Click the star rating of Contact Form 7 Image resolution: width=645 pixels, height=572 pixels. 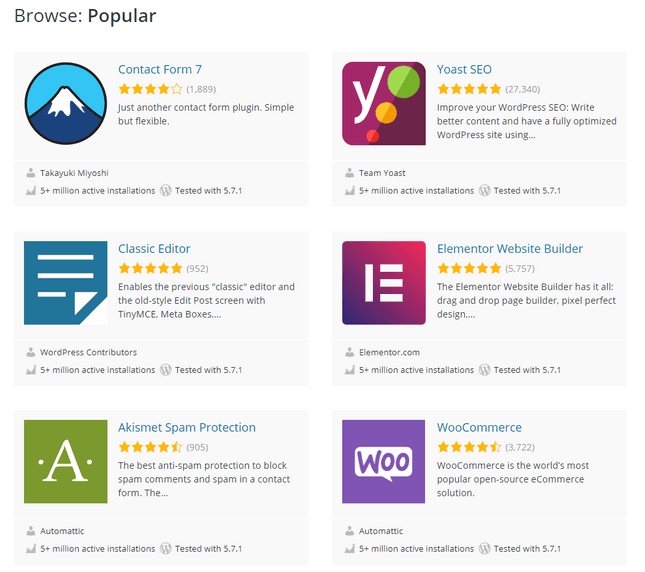point(150,89)
